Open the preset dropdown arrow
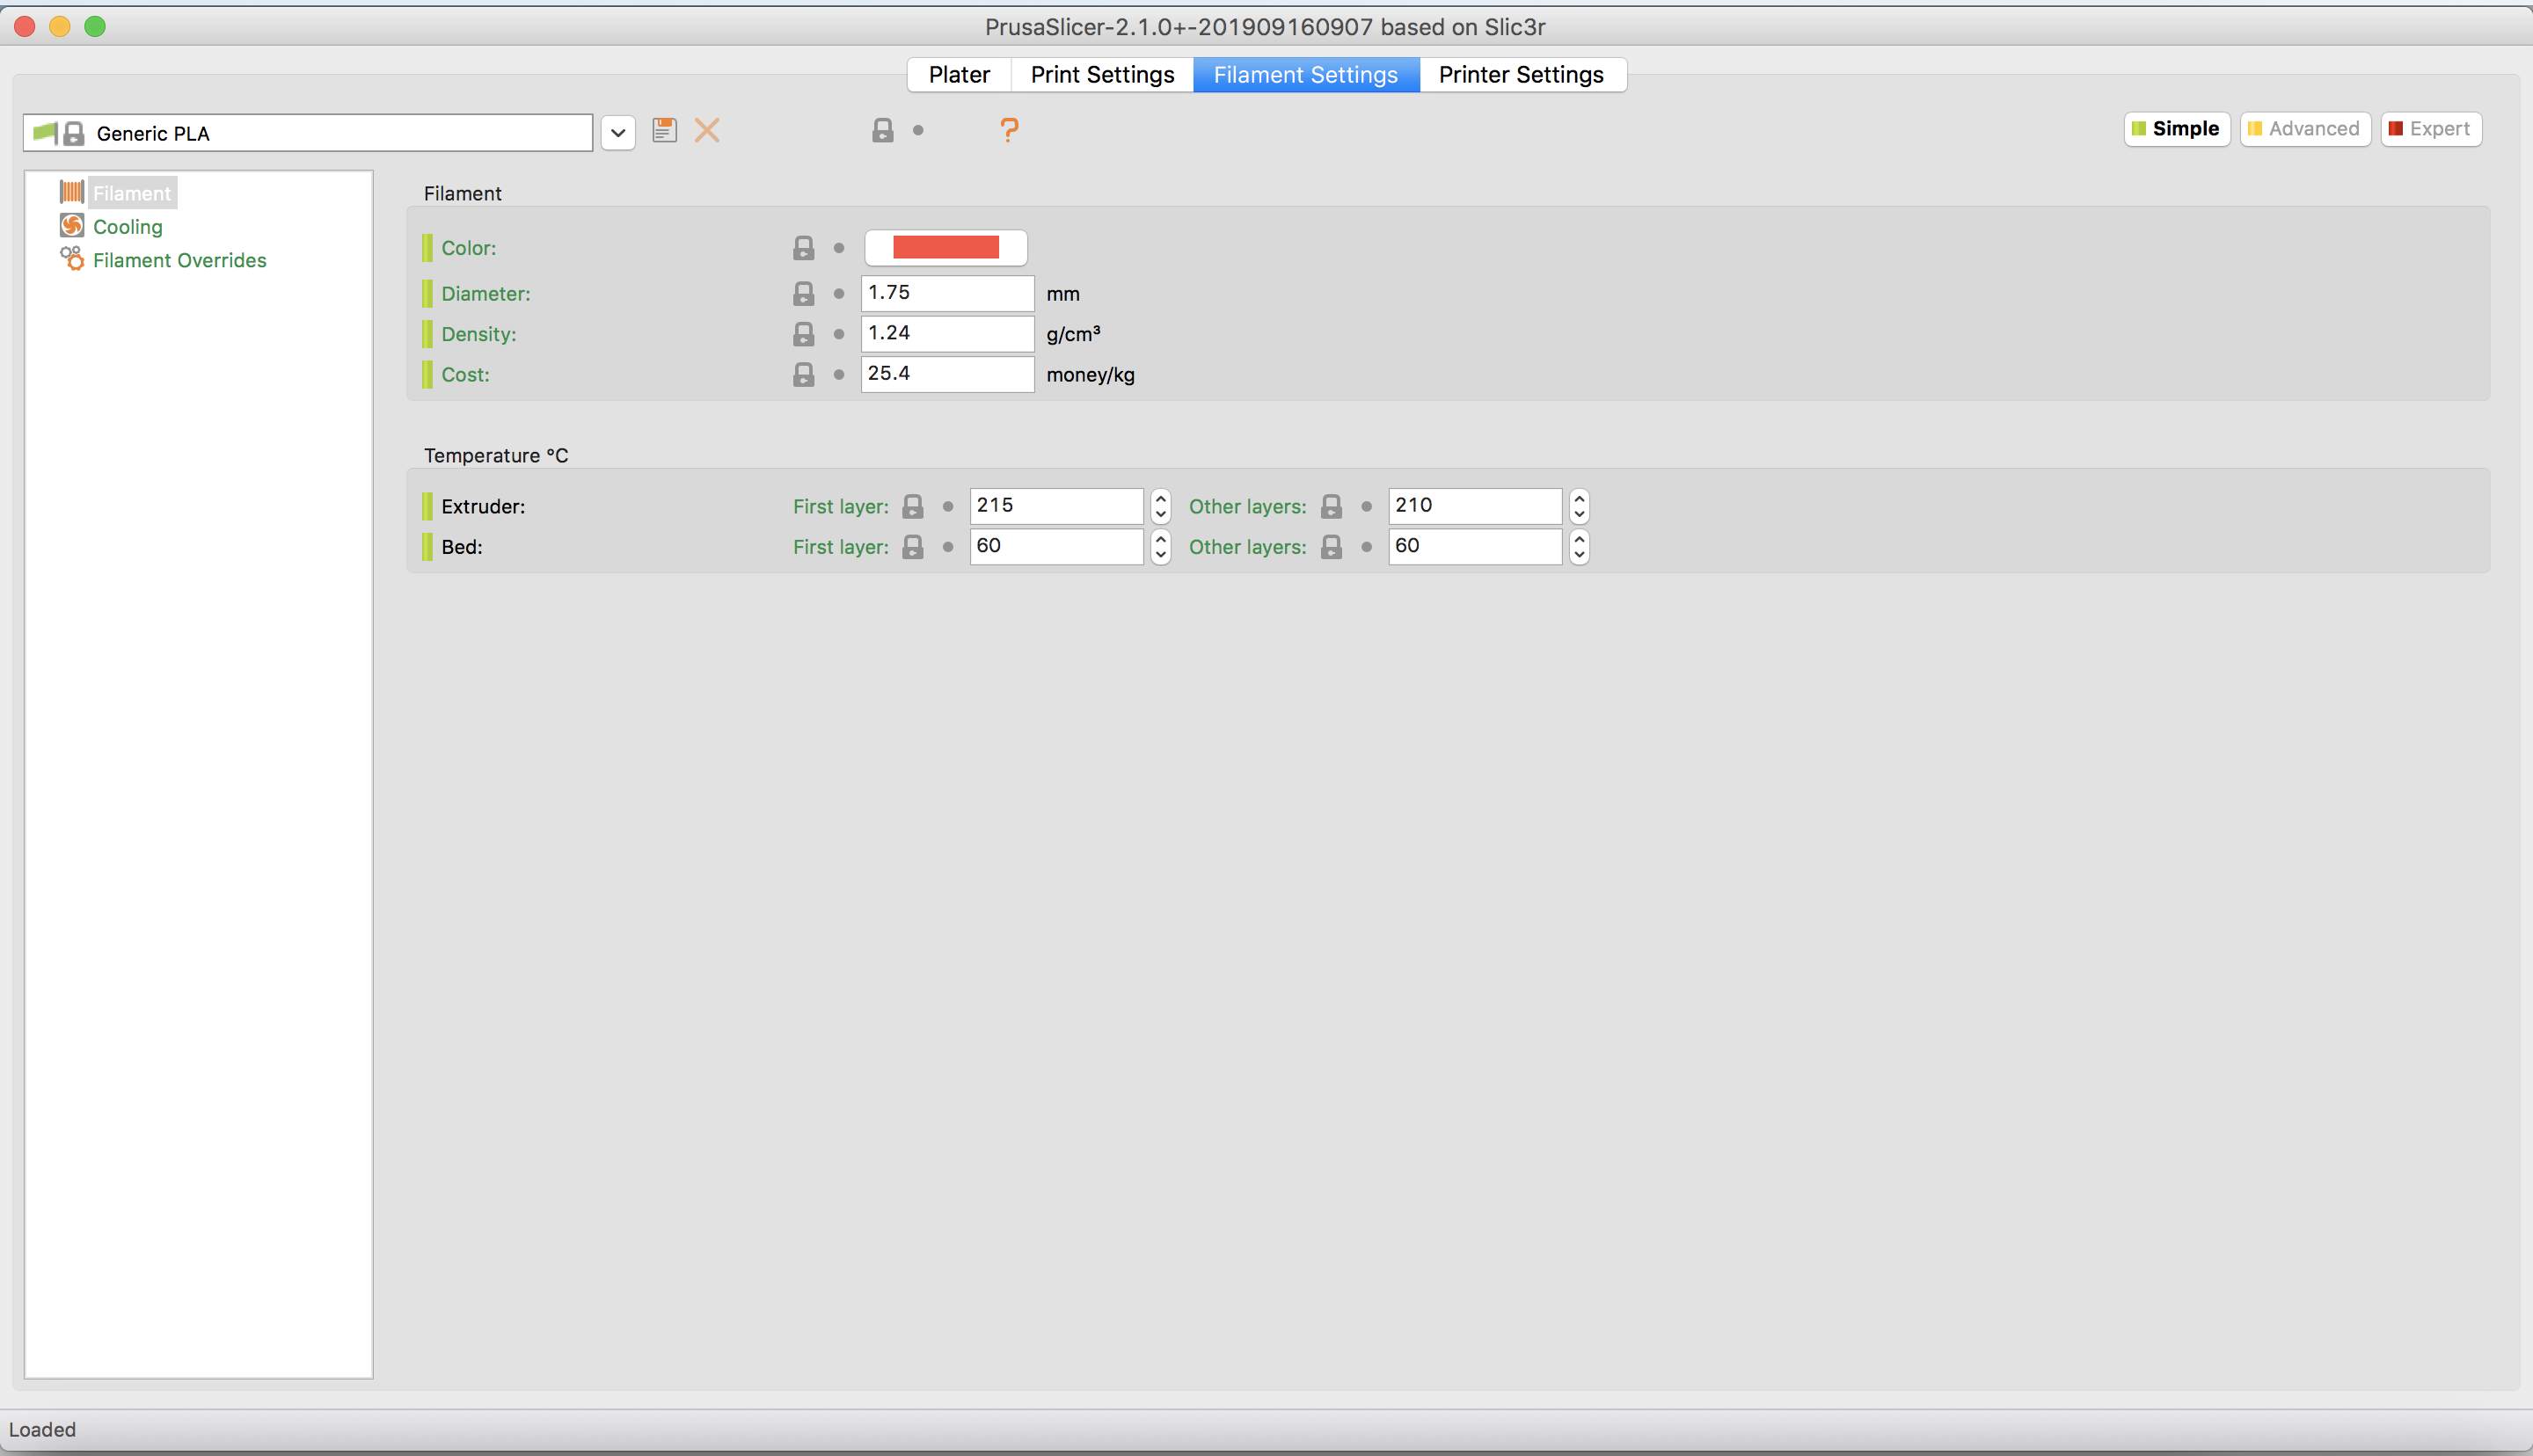The width and height of the screenshot is (2533, 1456). point(618,133)
